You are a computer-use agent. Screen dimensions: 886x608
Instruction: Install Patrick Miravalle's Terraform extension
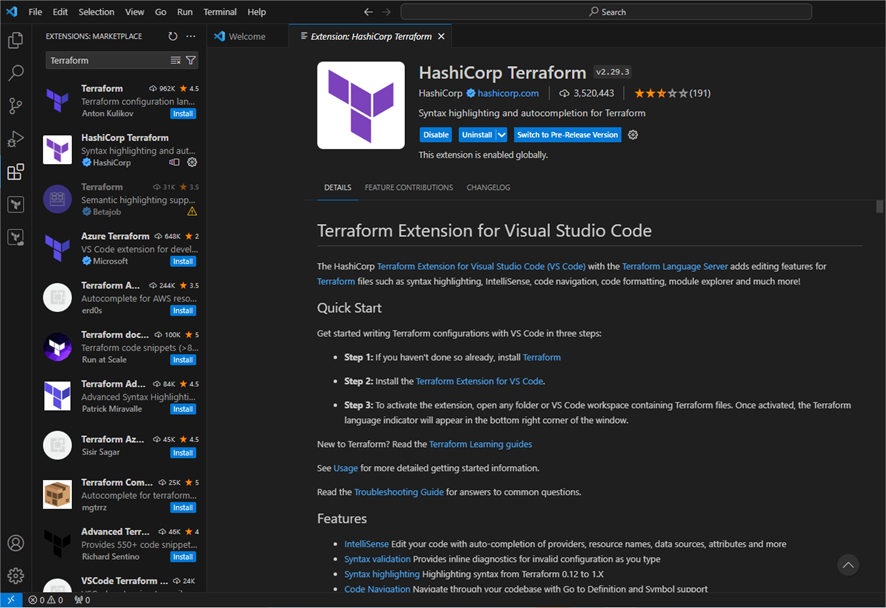[x=183, y=409]
